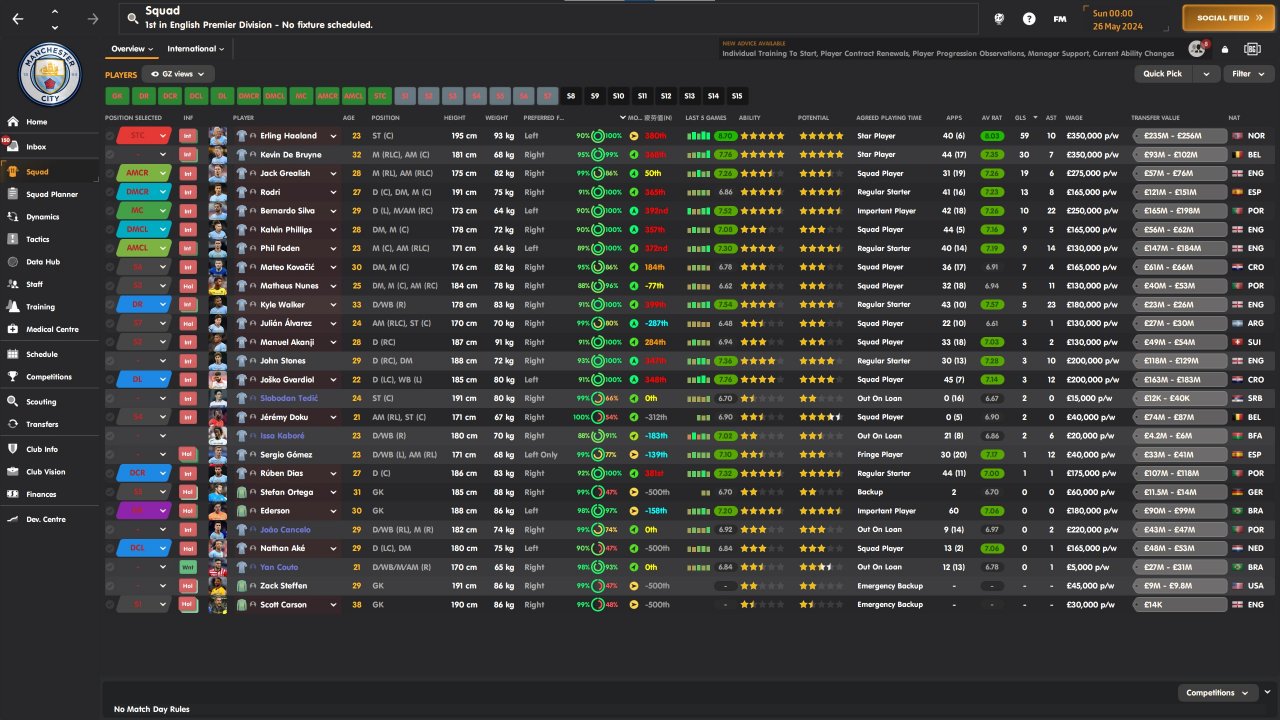1280x720 pixels.
Task: Open the Social Feed button
Action: 1228,18
